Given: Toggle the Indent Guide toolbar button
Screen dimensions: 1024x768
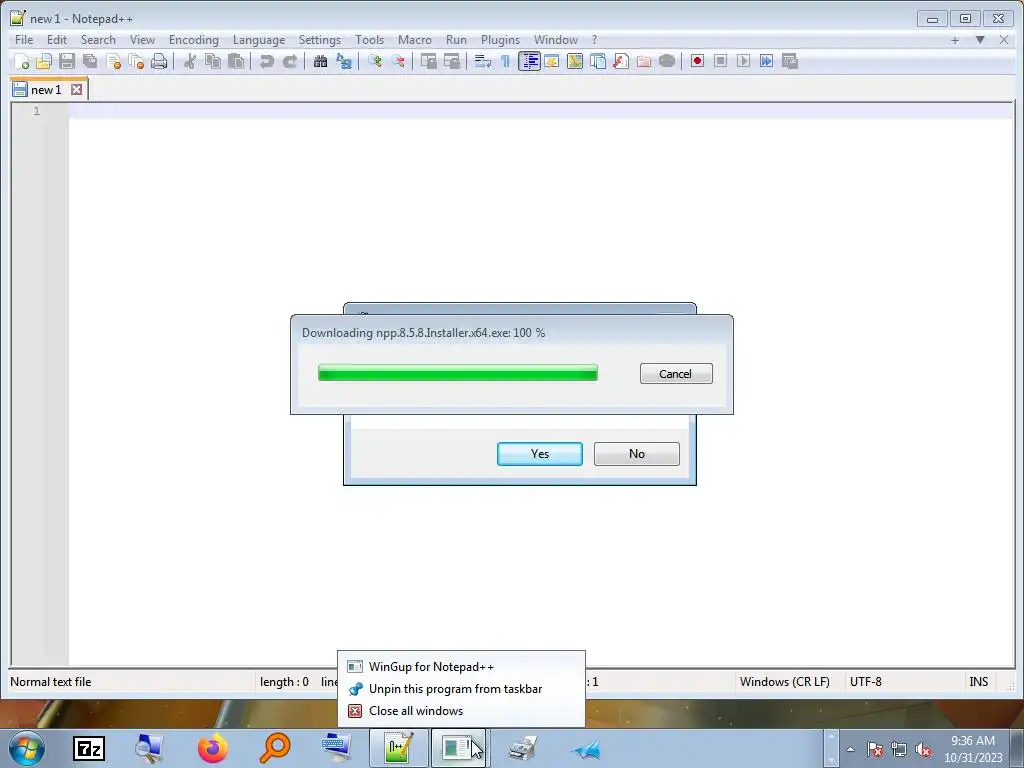Looking at the screenshot, I should pyautogui.click(x=529, y=61).
